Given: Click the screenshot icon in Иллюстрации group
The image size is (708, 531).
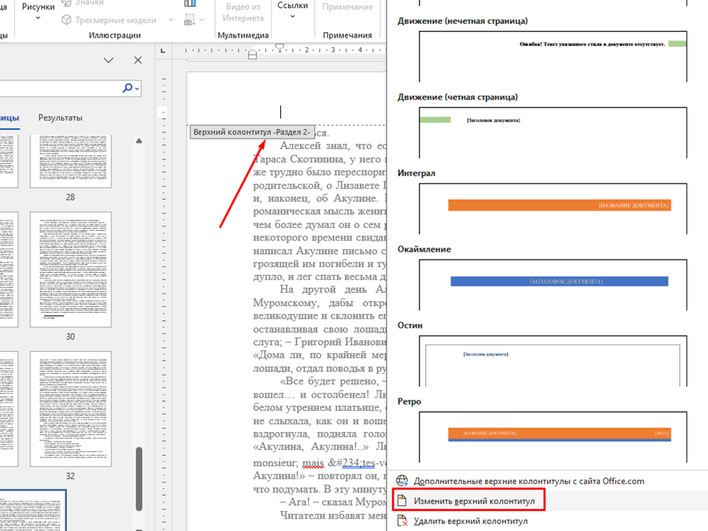Looking at the screenshot, I should click(x=190, y=20).
